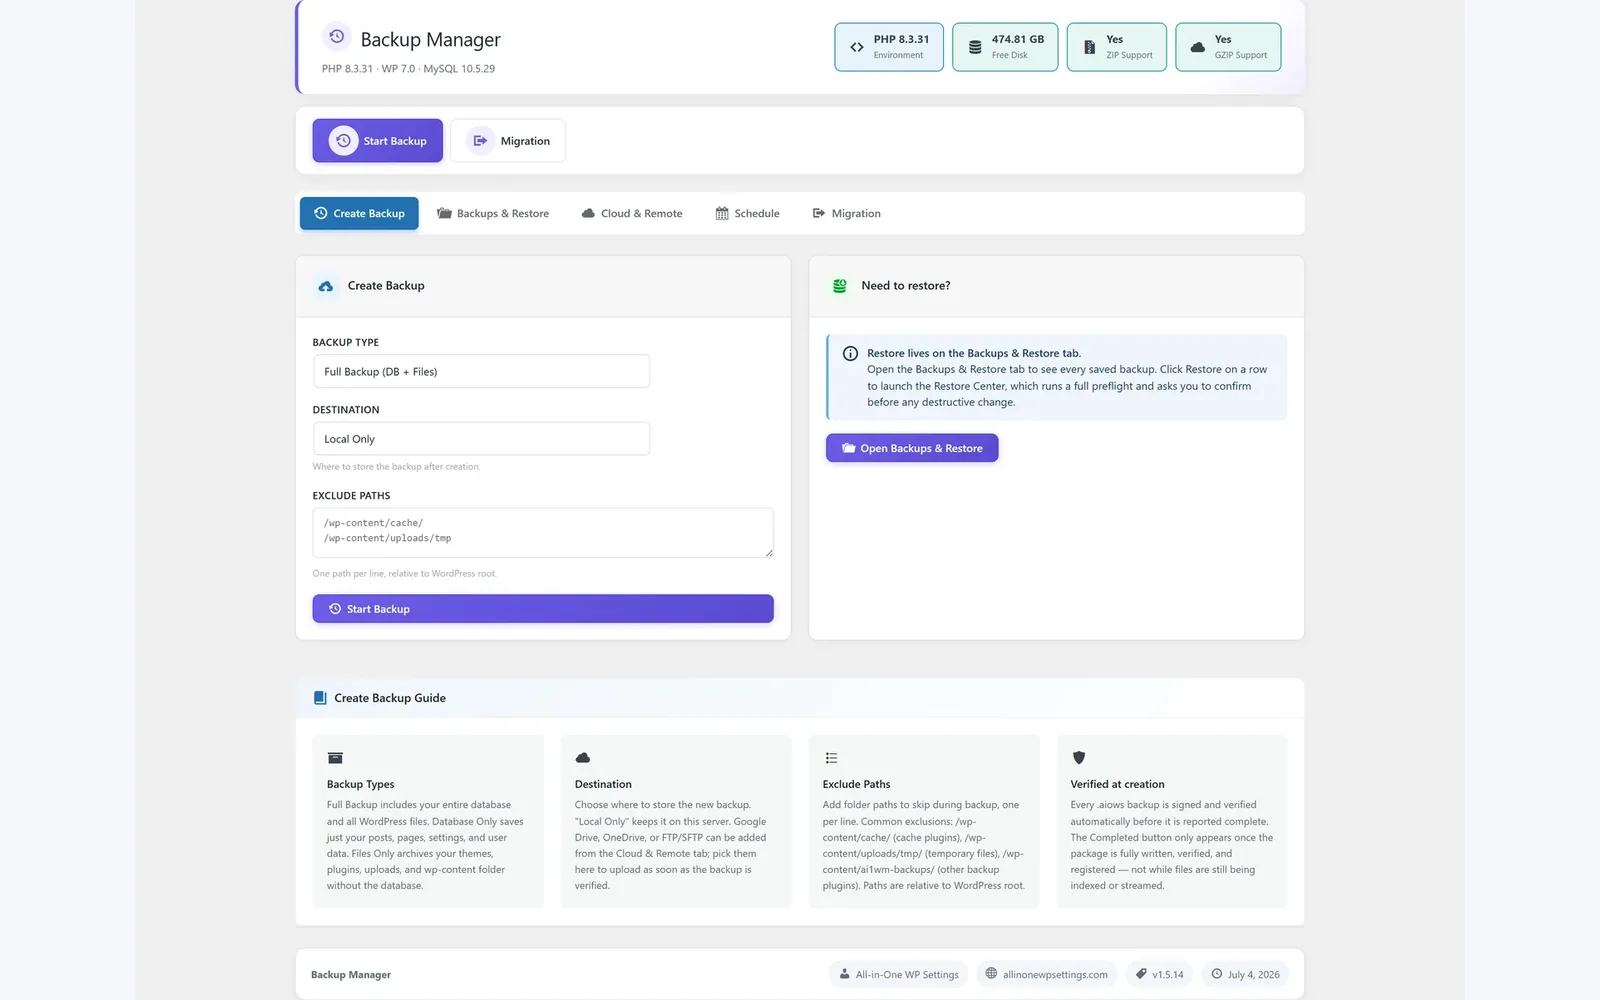Click the Exclude Paths list icon
The height and width of the screenshot is (1000, 1600).
(x=831, y=758)
